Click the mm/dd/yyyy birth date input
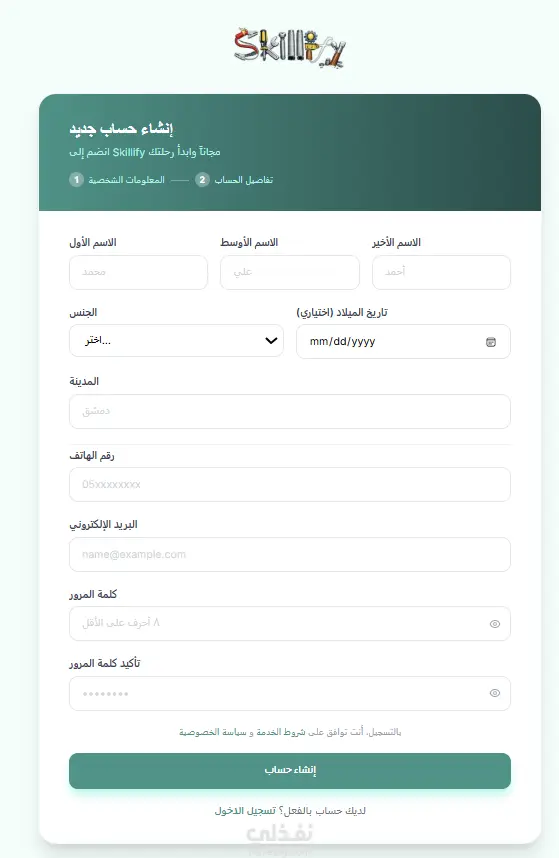Image resolution: width=559 pixels, height=858 pixels. tap(403, 342)
